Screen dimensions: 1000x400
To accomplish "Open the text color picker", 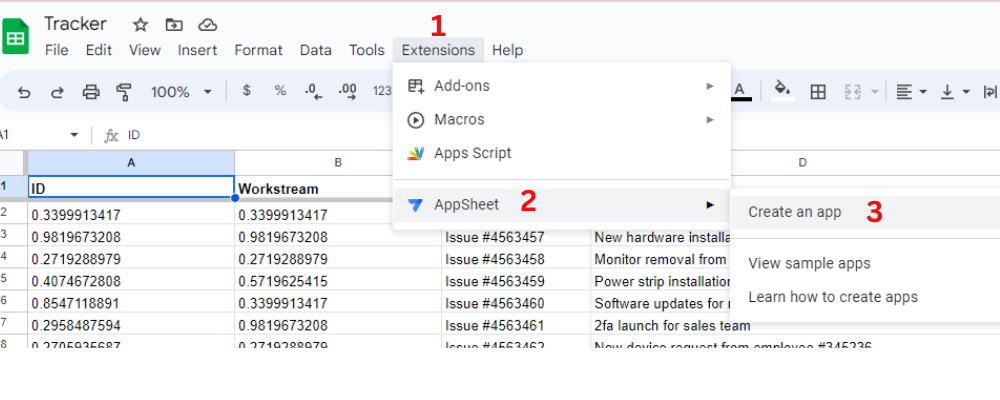I will click(740, 91).
